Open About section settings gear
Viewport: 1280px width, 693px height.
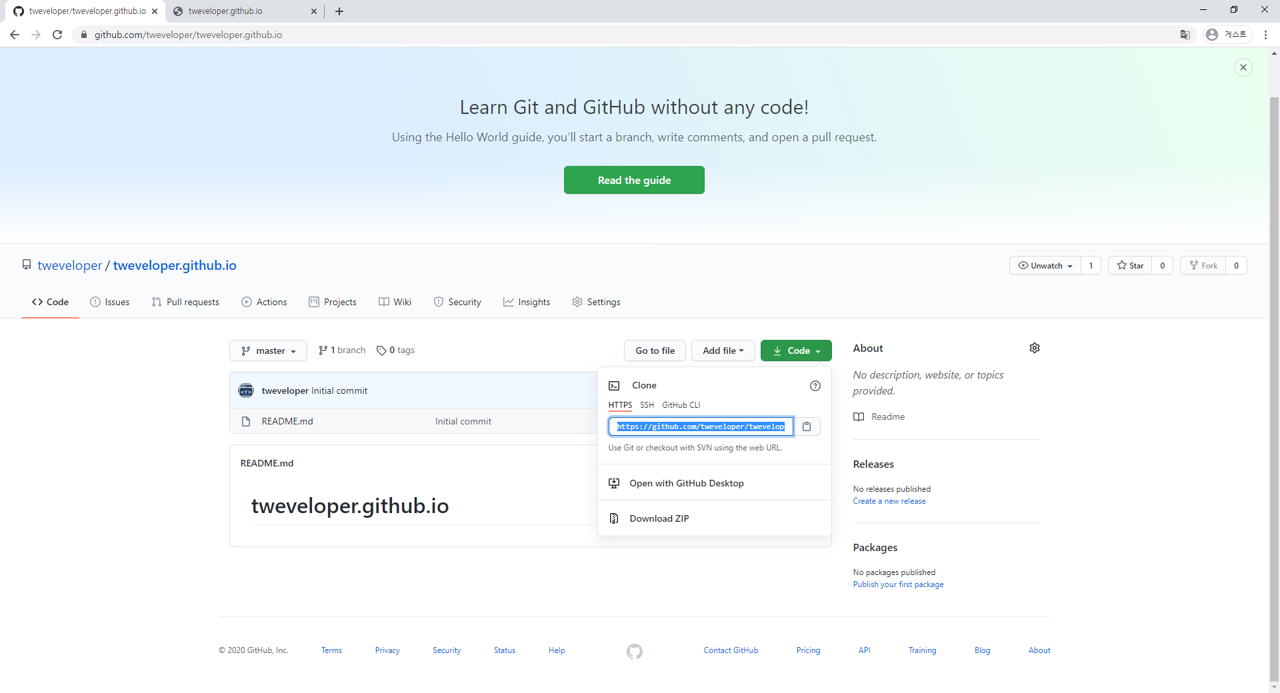point(1034,348)
